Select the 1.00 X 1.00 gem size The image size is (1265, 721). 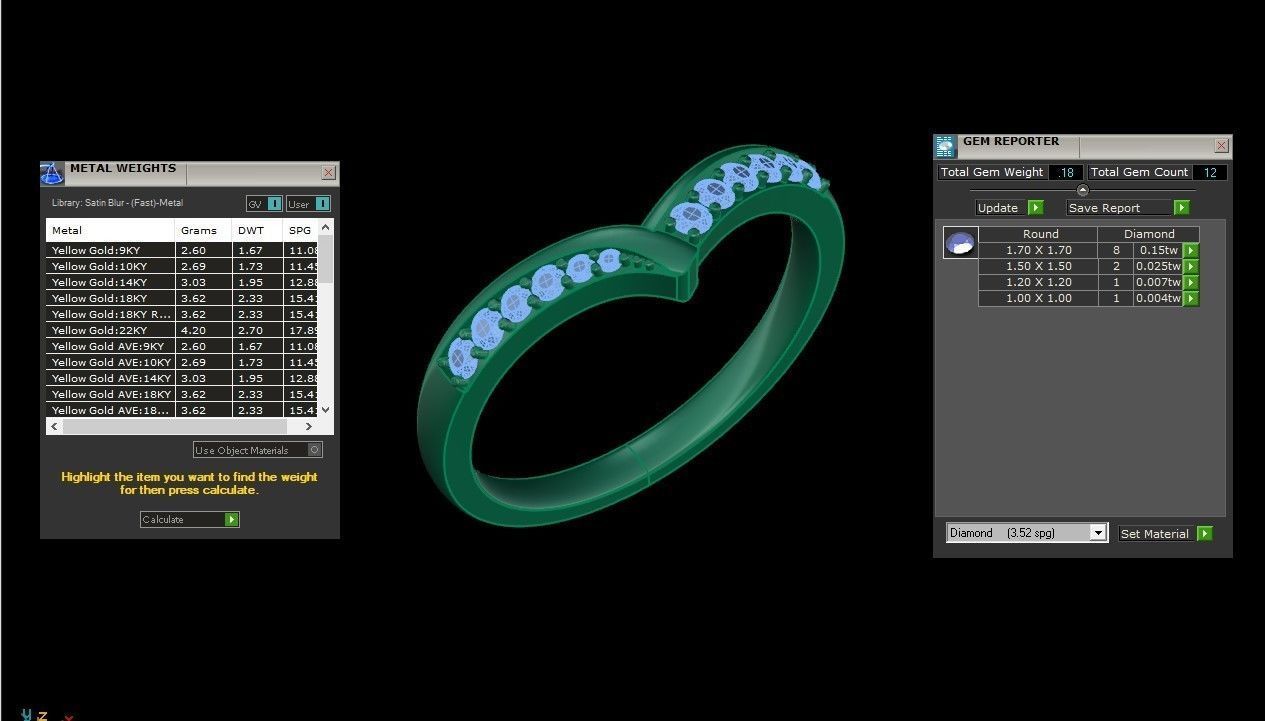[1038, 298]
